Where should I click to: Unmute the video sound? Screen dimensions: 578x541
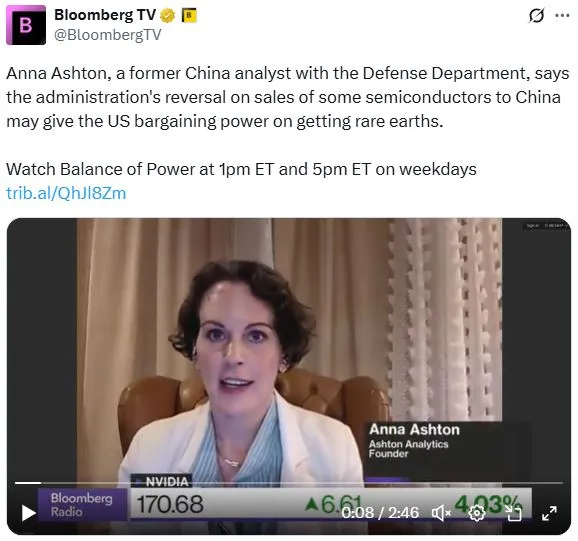(441, 513)
